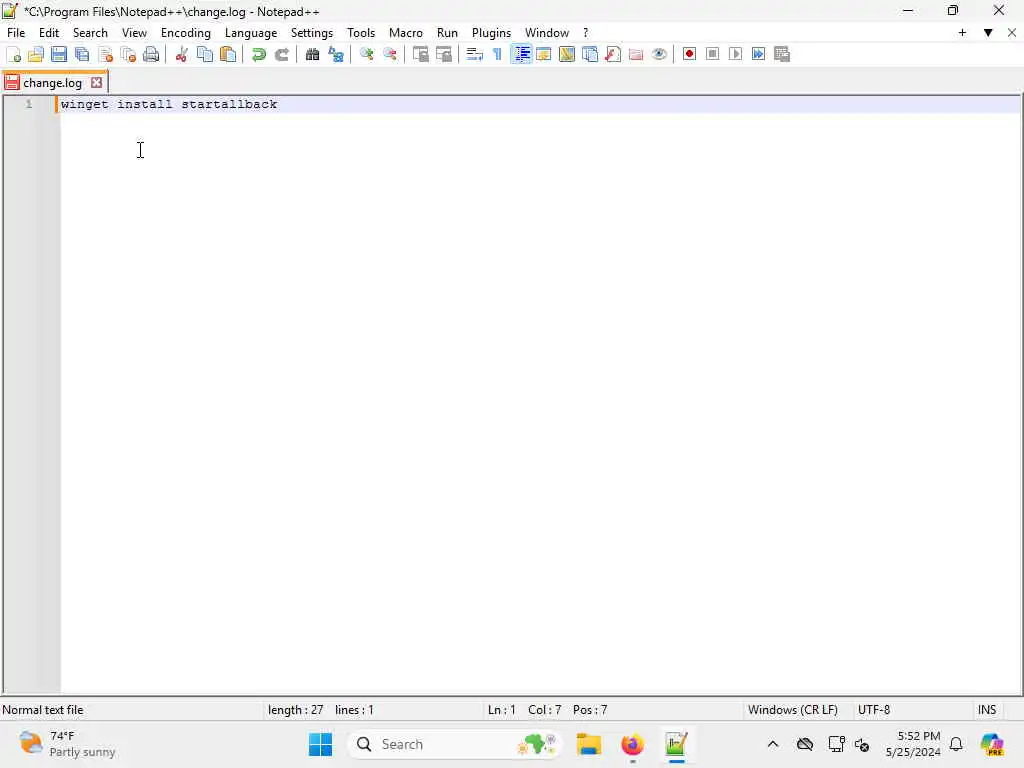Create a new file from the toolbar

pos(13,54)
